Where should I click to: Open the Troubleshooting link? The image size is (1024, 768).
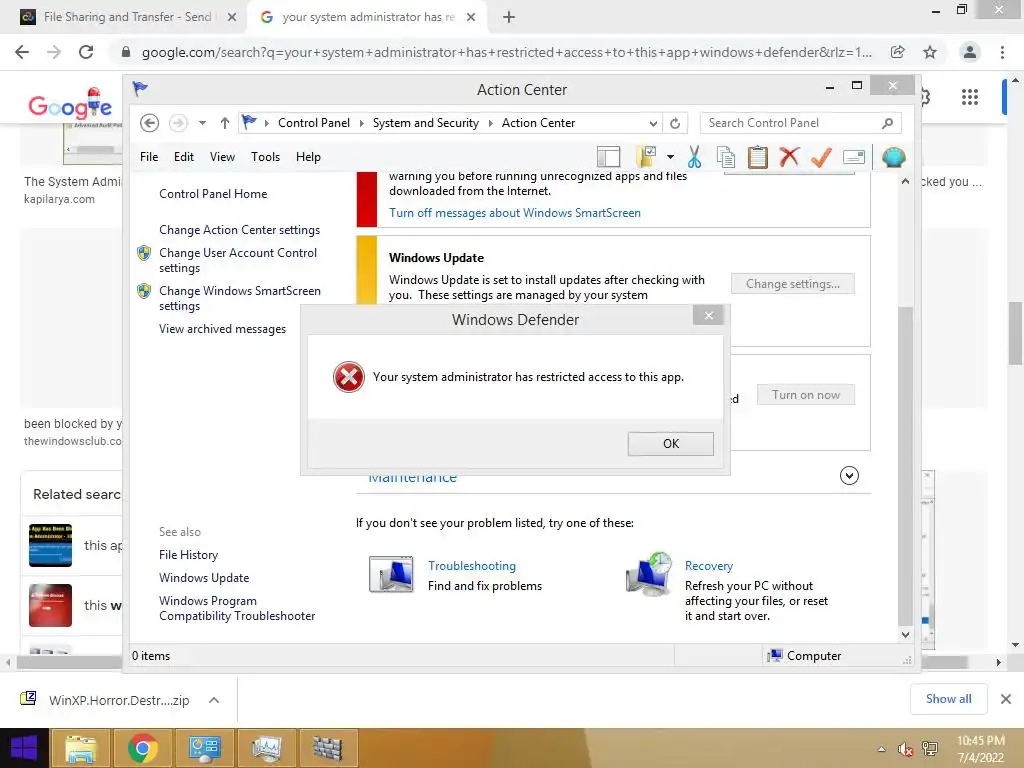click(x=472, y=566)
